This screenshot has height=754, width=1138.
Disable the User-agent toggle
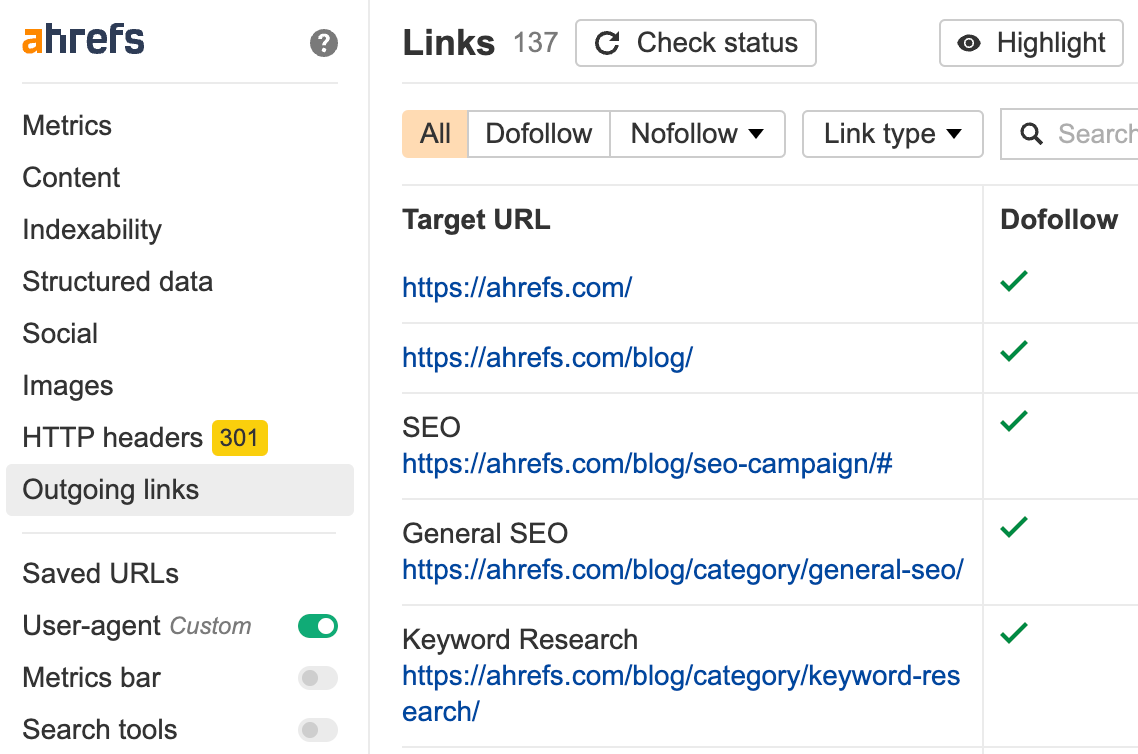(x=318, y=626)
